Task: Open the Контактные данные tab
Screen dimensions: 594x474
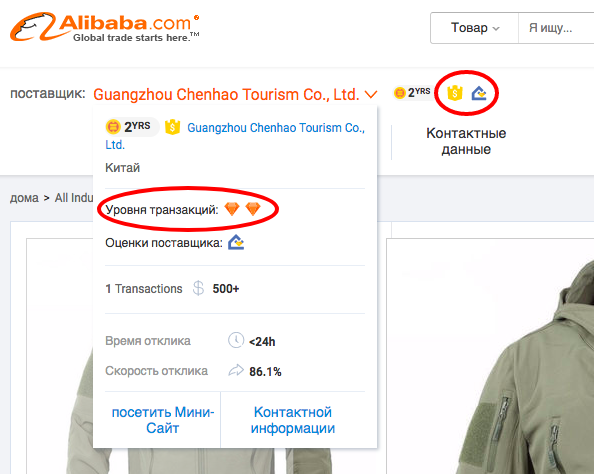Action: 466,141
